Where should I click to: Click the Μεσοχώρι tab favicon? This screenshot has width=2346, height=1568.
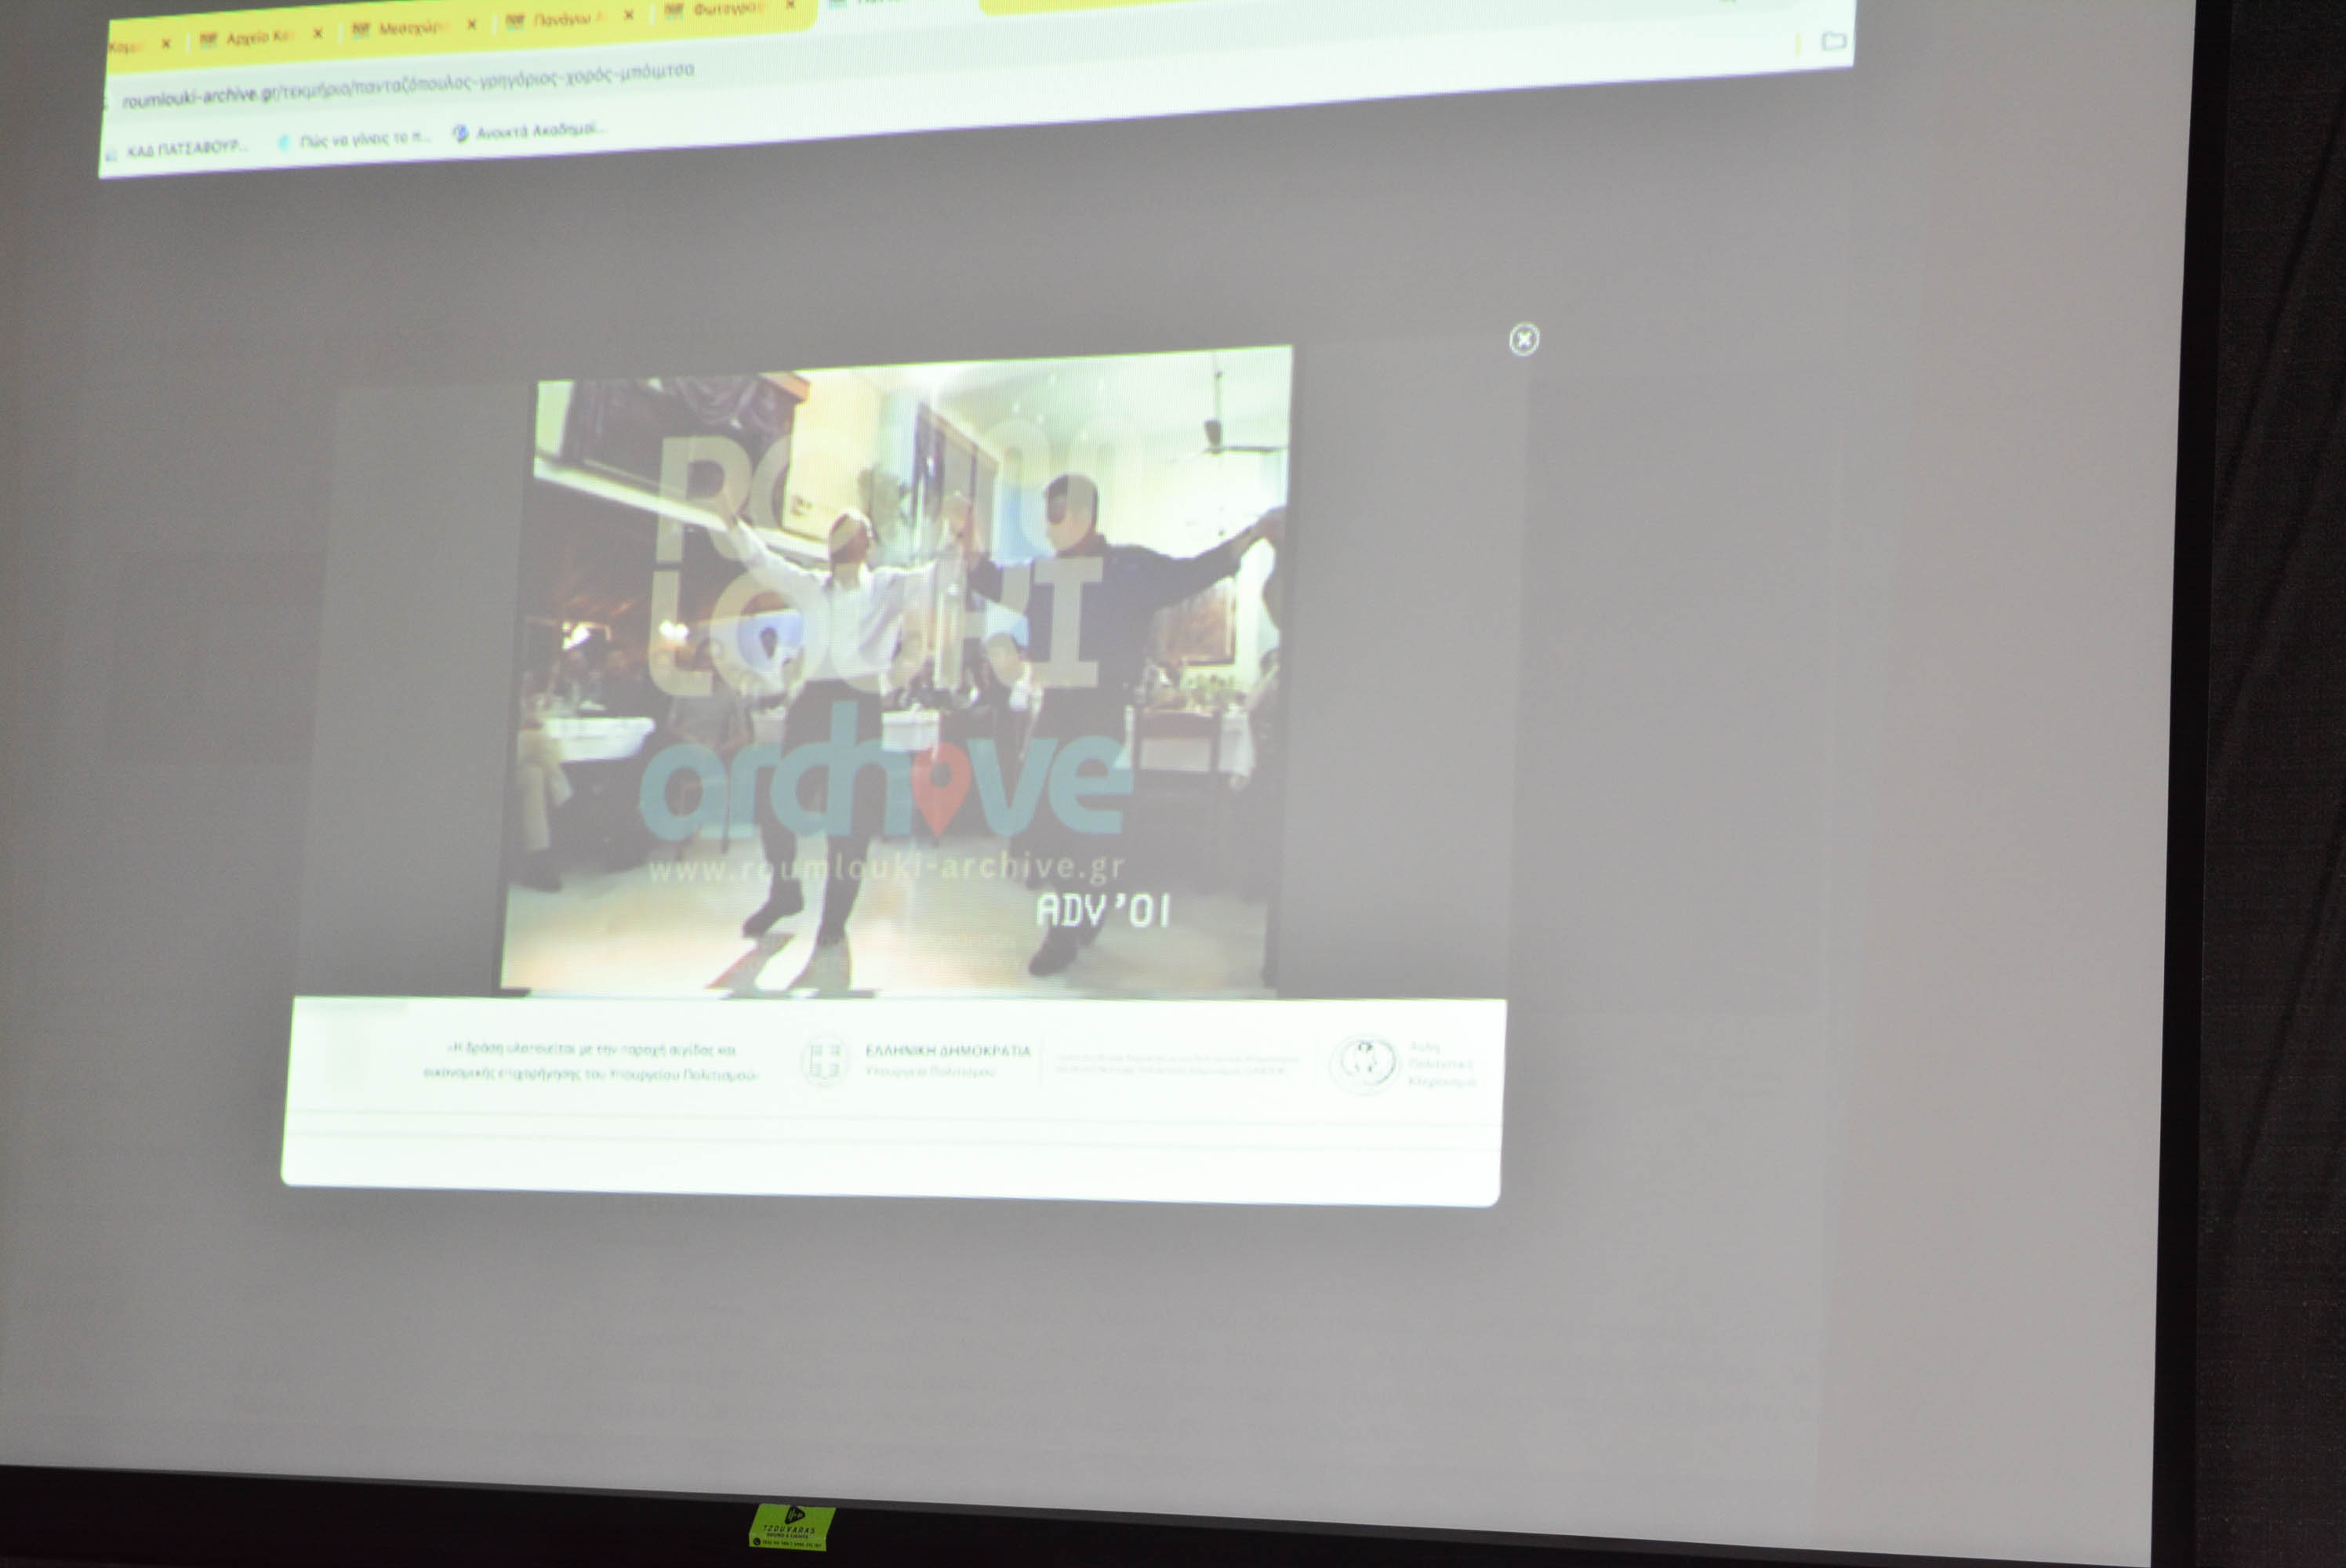(361, 30)
